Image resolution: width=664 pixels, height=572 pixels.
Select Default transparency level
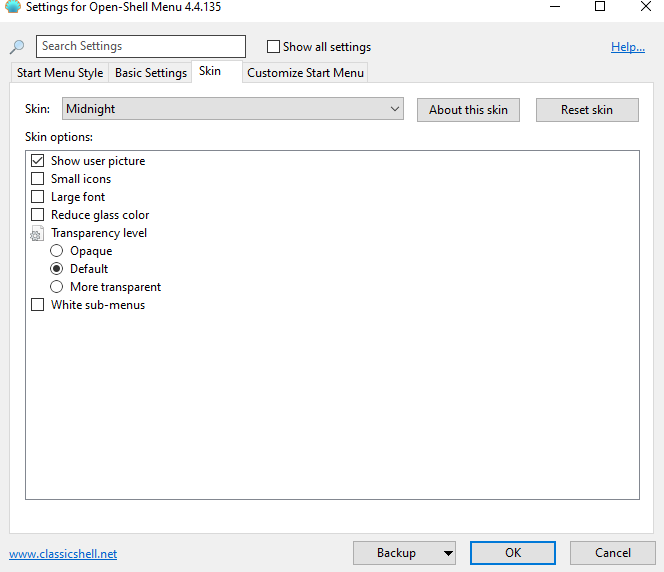(56, 269)
